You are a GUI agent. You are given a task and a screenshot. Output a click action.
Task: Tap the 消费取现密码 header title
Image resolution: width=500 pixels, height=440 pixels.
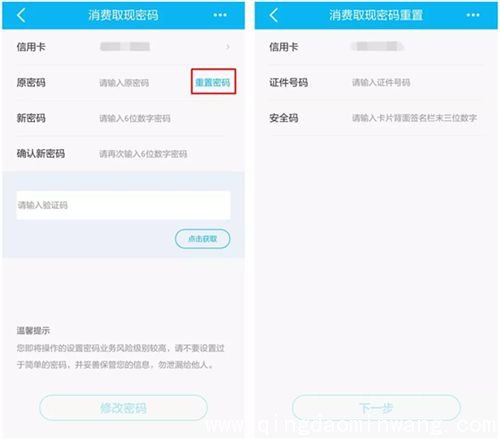123,15
